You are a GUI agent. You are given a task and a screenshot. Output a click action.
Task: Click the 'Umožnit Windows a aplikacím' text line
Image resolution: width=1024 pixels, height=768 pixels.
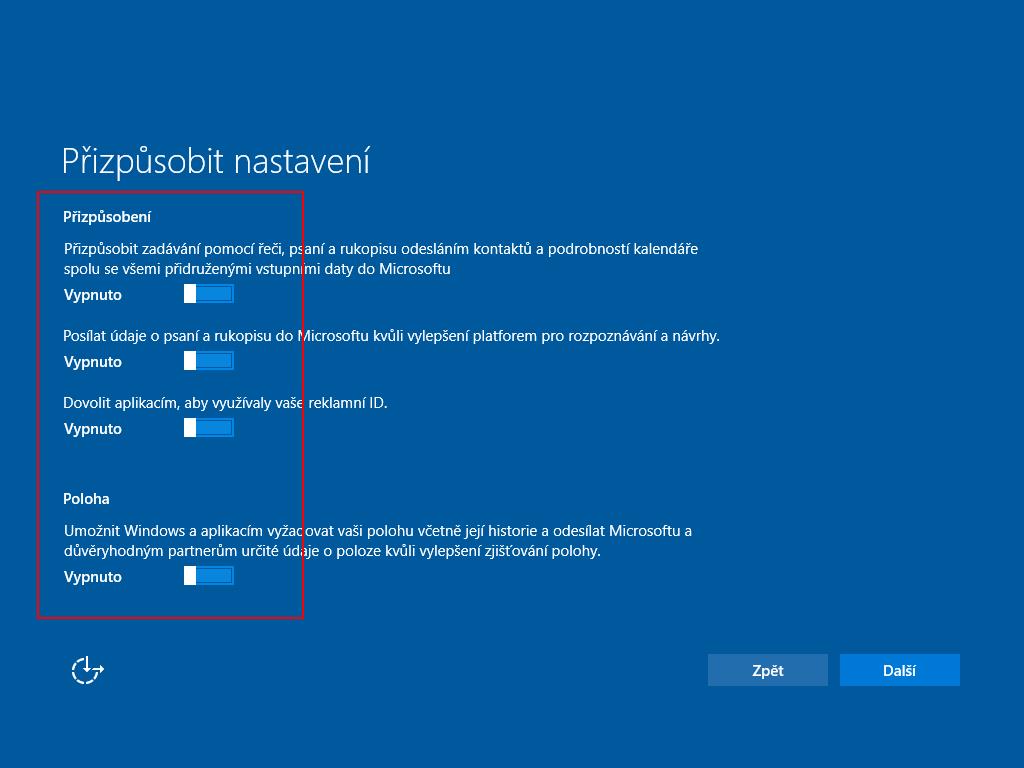click(377, 531)
